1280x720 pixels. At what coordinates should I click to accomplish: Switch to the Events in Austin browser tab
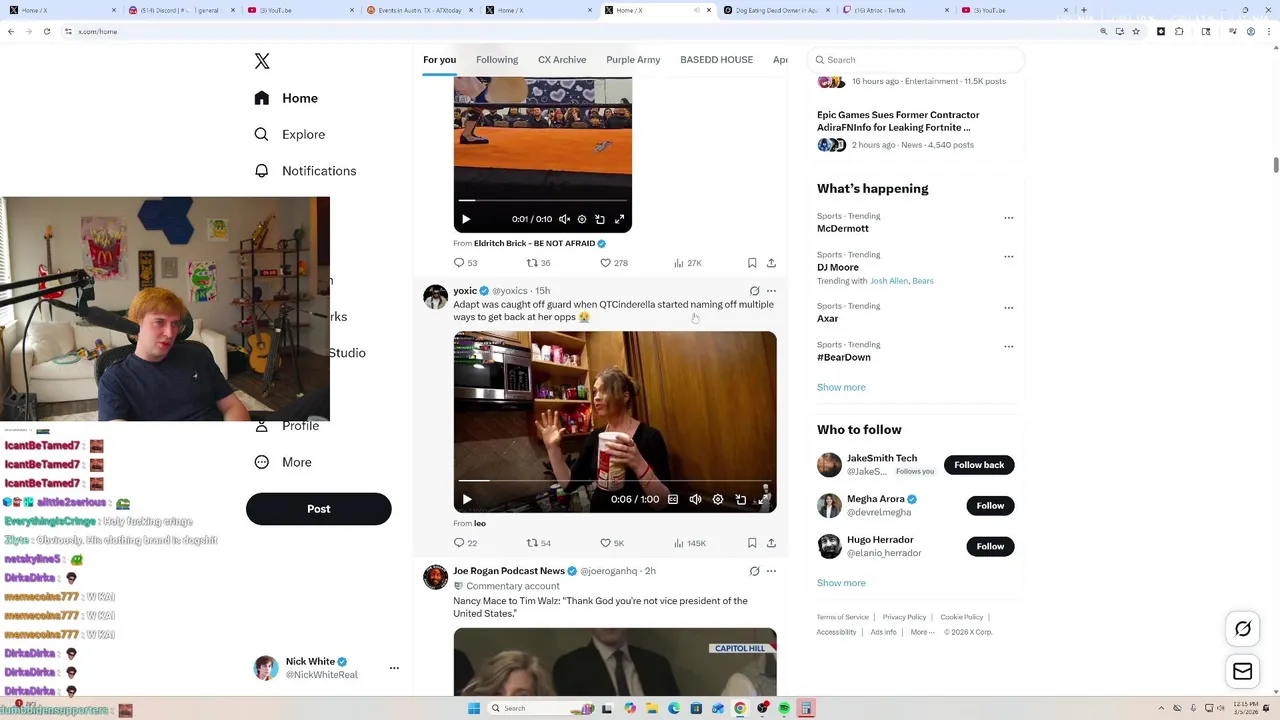click(418, 10)
